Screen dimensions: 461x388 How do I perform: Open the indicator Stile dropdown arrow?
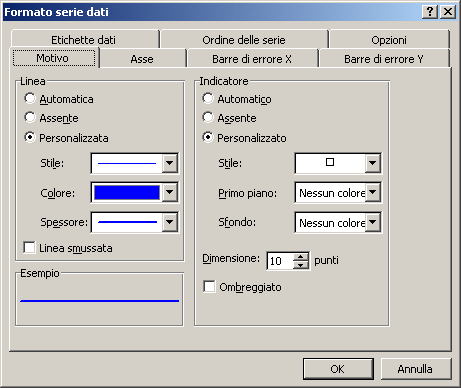(x=372, y=163)
